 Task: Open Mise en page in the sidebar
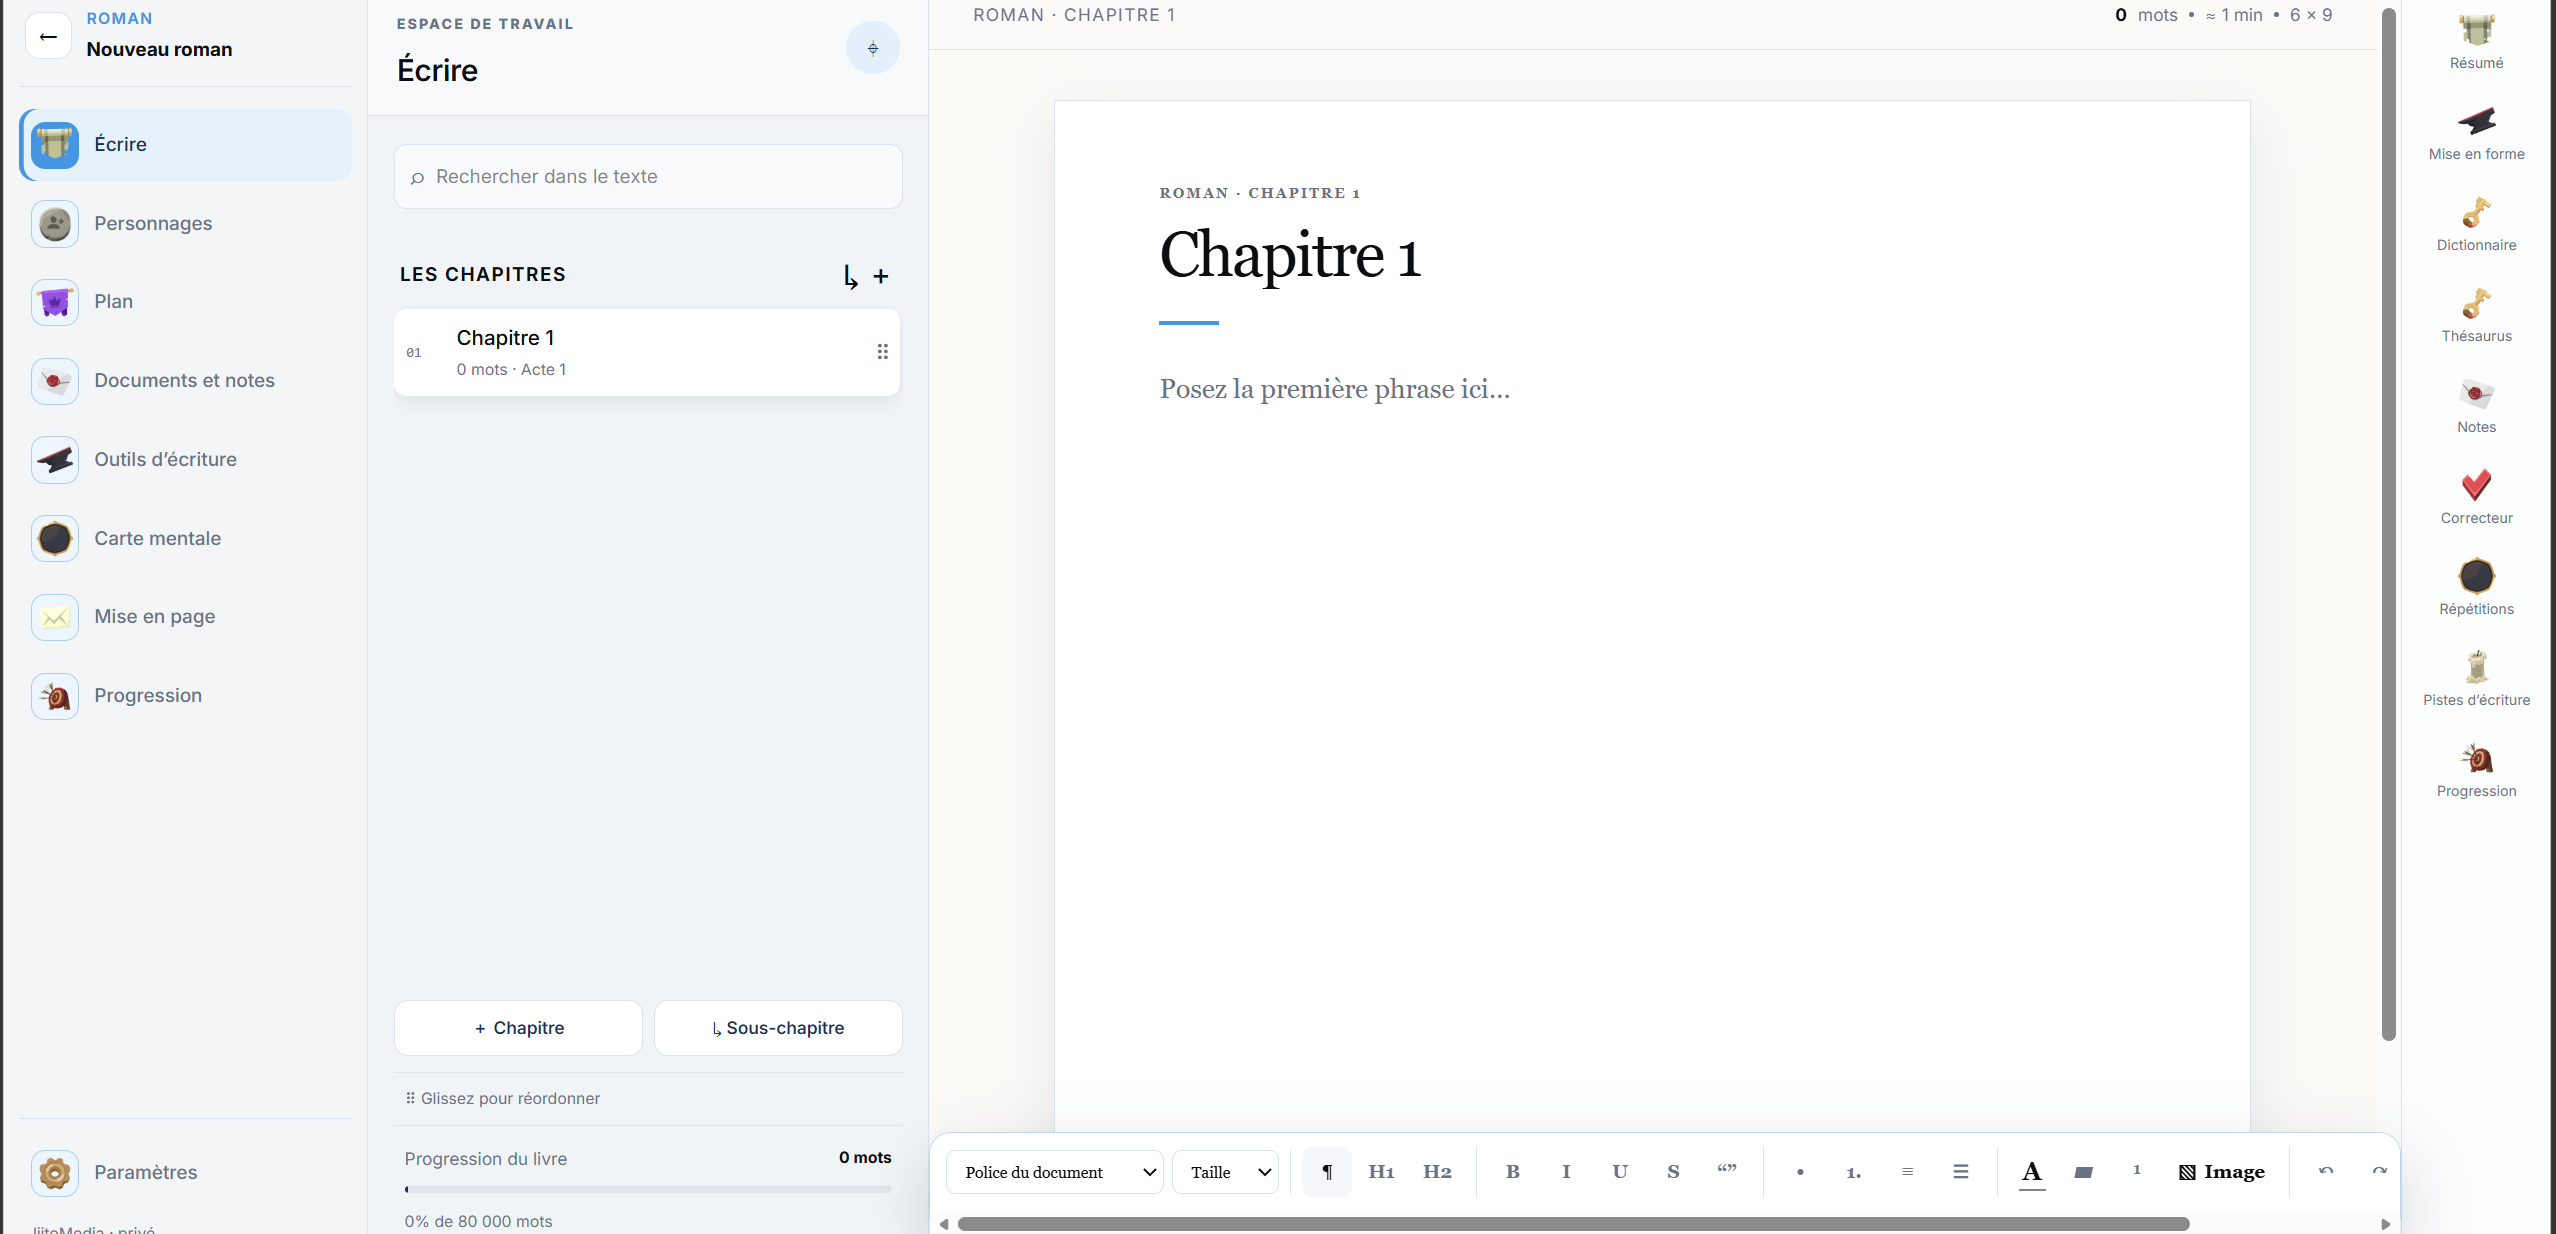[x=186, y=616]
